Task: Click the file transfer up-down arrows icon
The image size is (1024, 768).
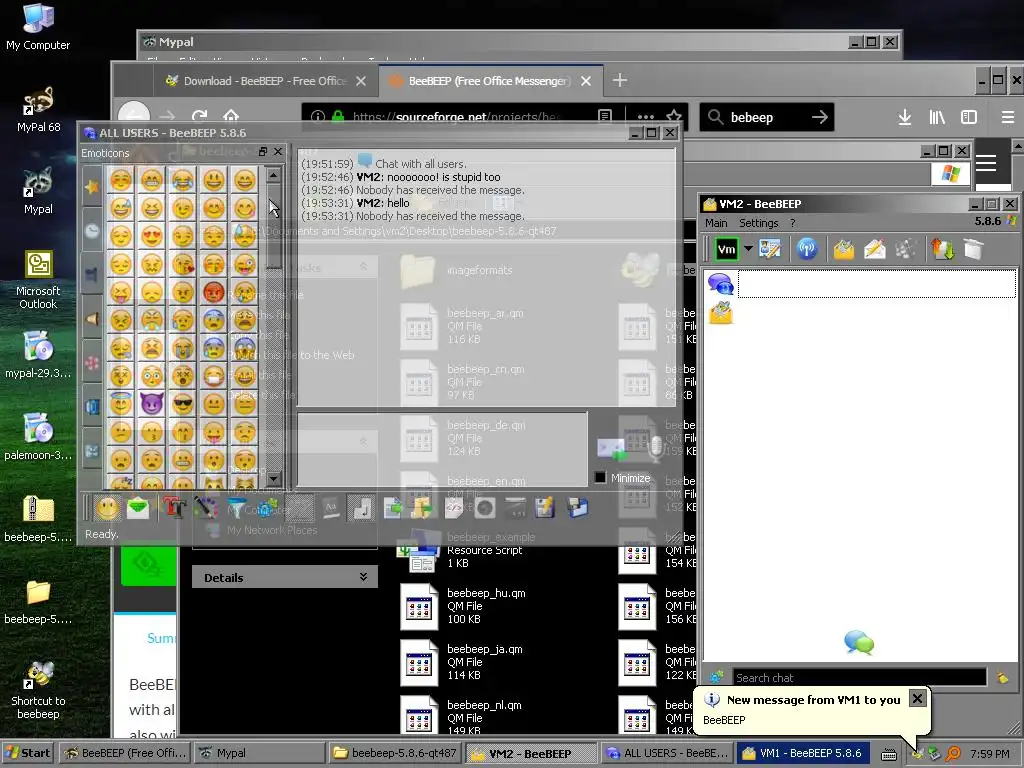Action: (942, 249)
